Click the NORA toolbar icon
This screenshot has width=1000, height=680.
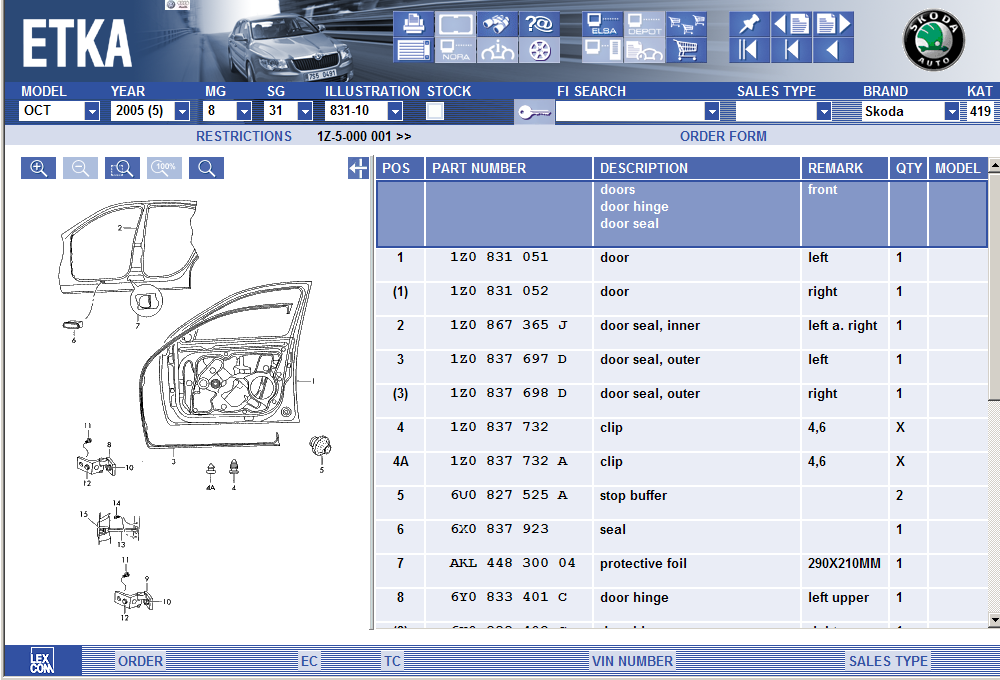click(456, 50)
